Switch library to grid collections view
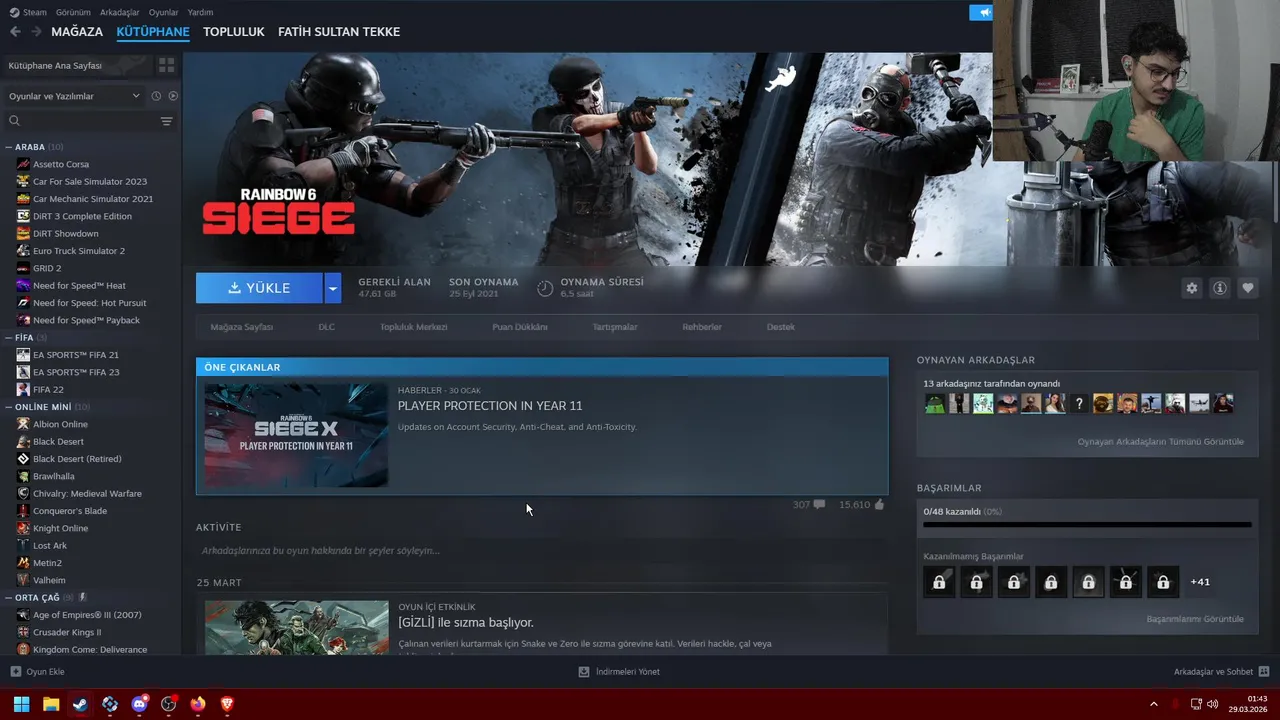This screenshot has height=720, width=1280. (x=166, y=65)
